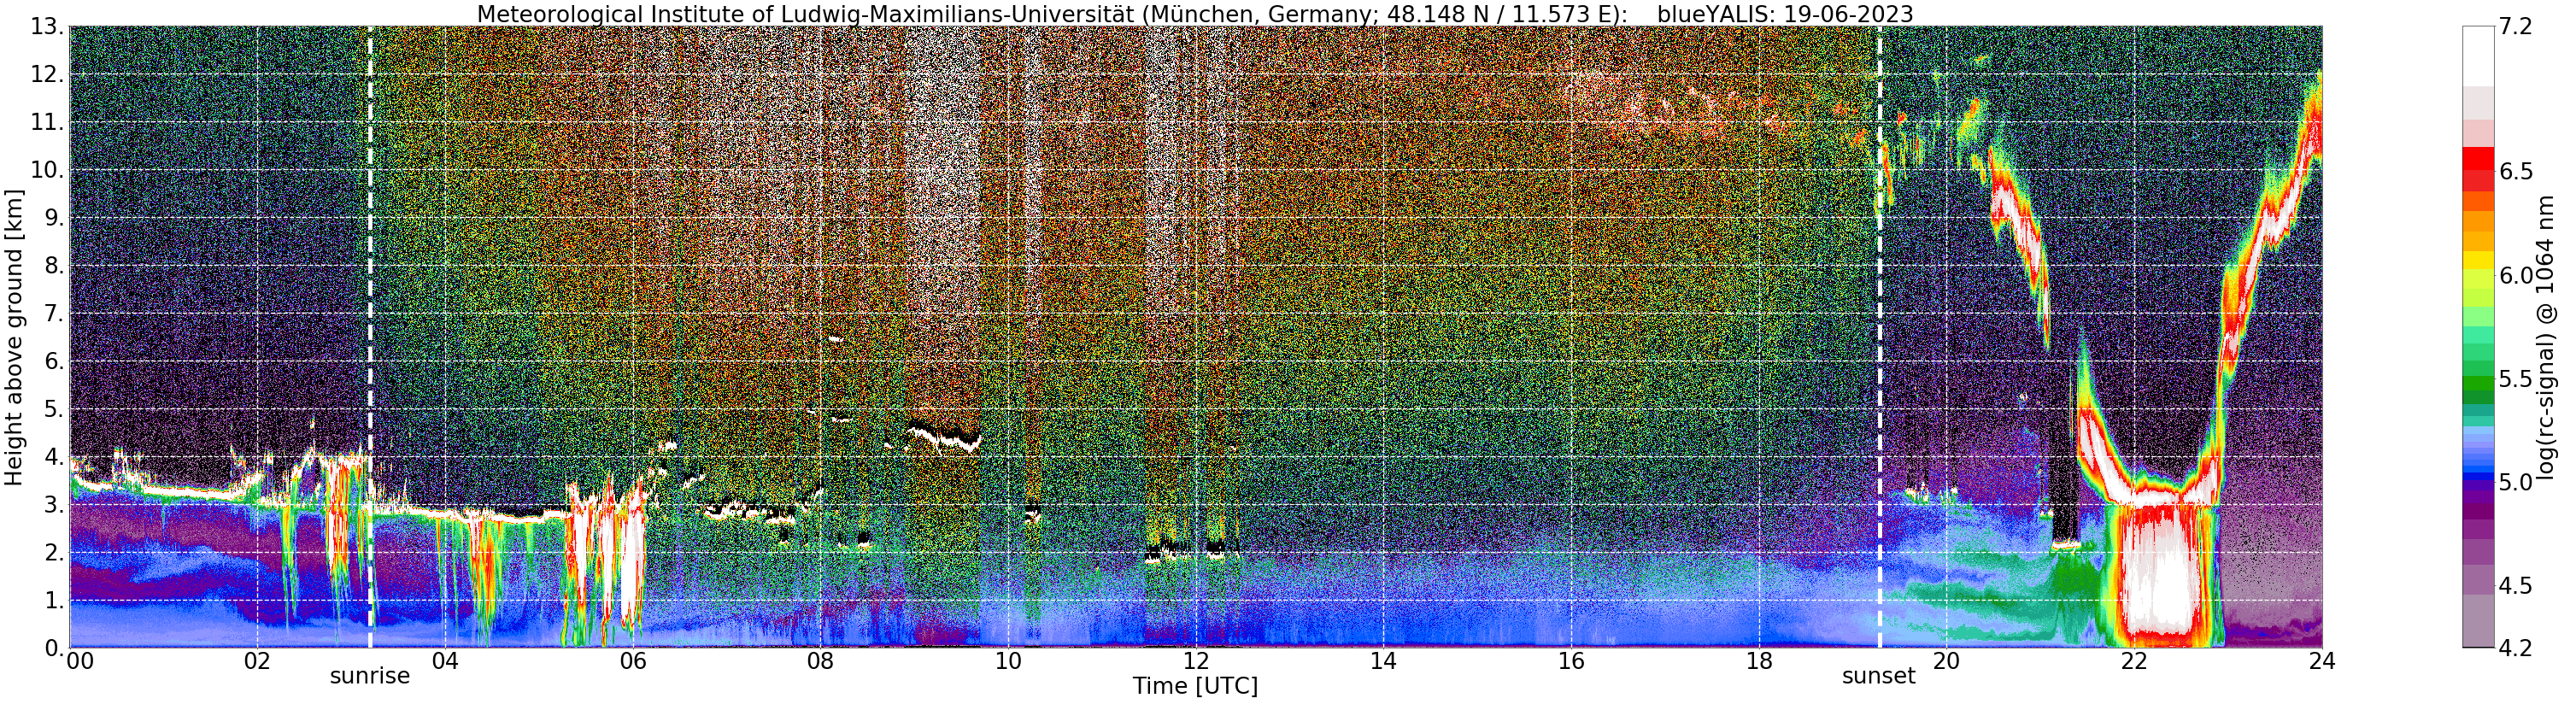Click the '6.' height tick label
Image resolution: width=2576 pixels, height=704 pixels.
54,362
